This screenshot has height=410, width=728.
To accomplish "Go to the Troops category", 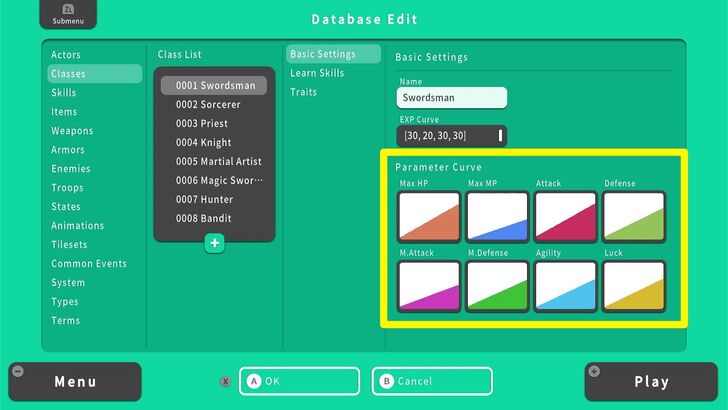I will pos(67,188).
